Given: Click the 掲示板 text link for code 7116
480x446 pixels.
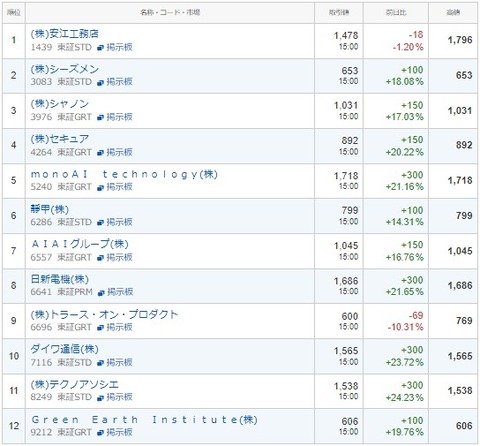Looking at the screenshot, I should 119,362.
